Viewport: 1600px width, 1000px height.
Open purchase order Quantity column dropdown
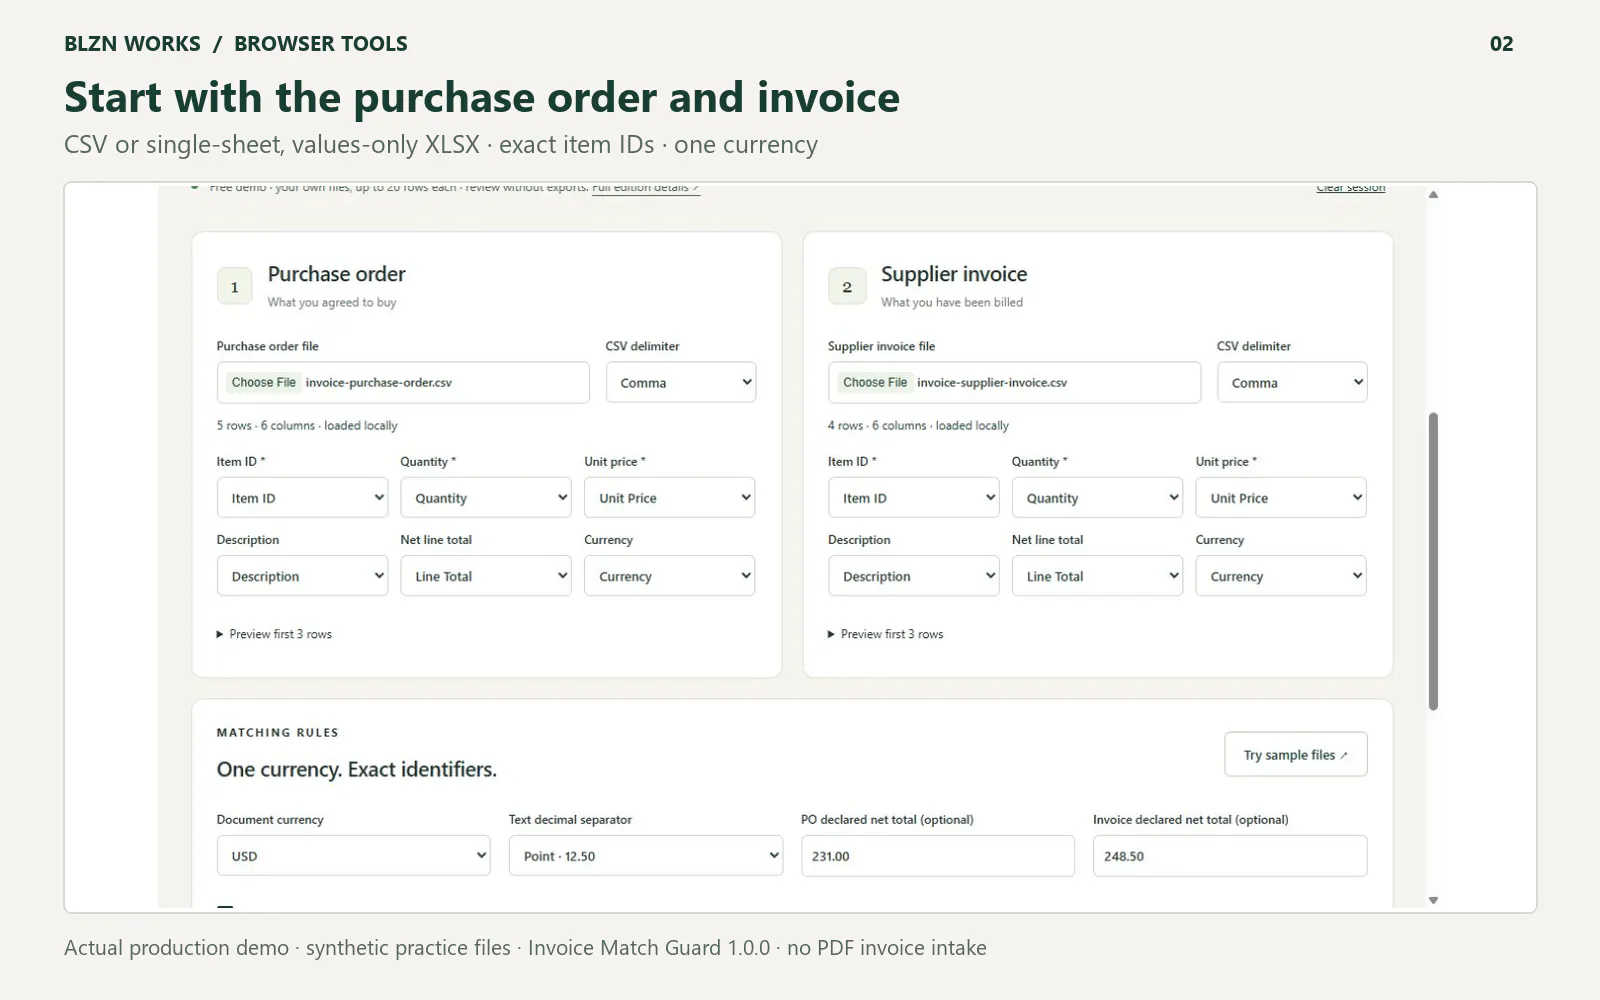coord(486,498)
